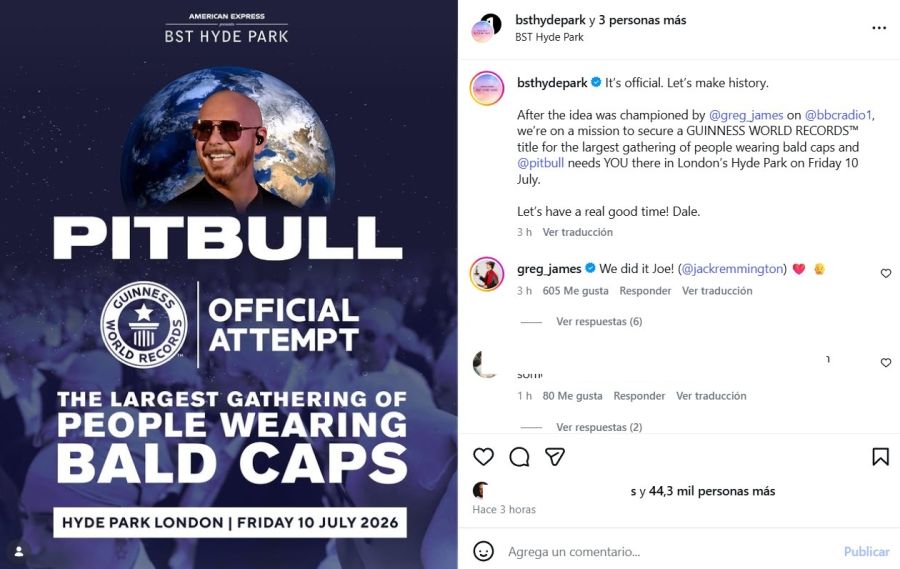Click "Ver traducción" below the caption
The image size is (900, 569).
pyautogui.click(x=577, y=232)
